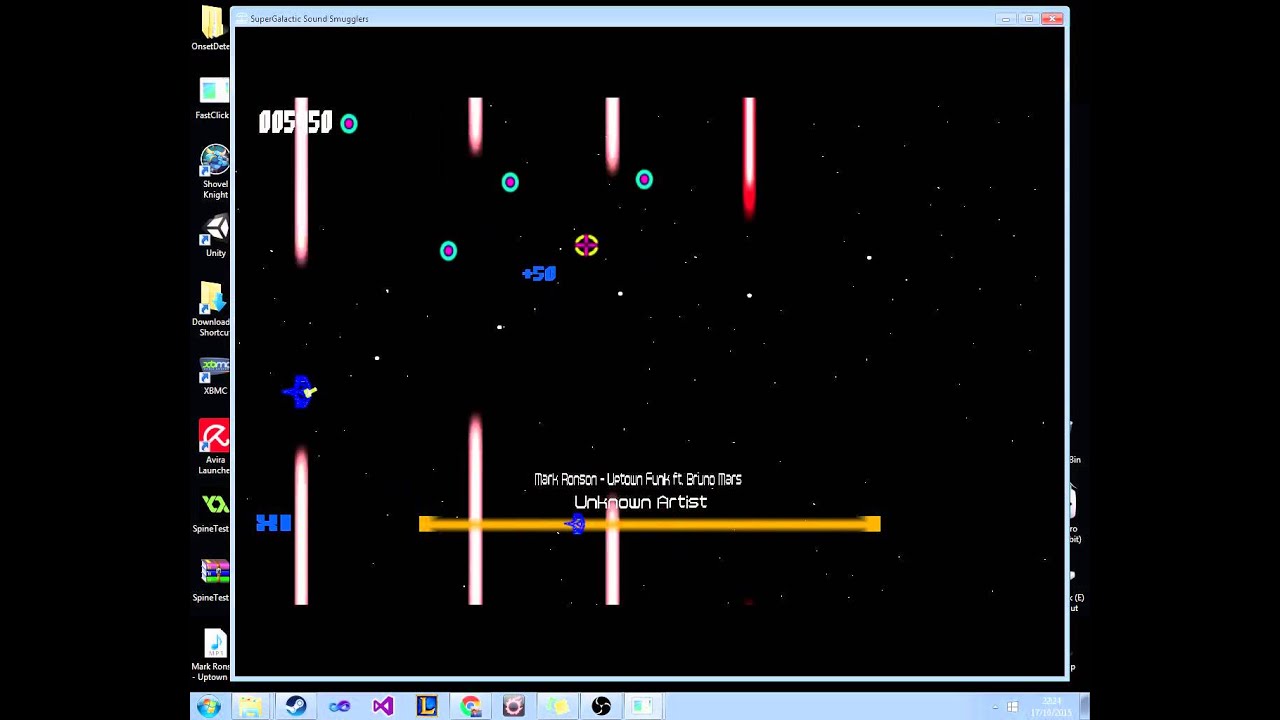Open Google Chrome from the taskbar
This screenshot has height=720, width=1280.
point(470,707)
